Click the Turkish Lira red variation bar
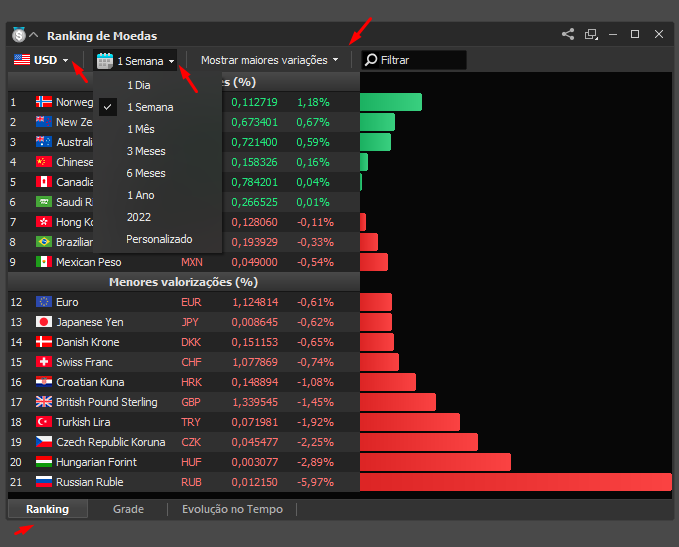679x547 pixels. 410,422
